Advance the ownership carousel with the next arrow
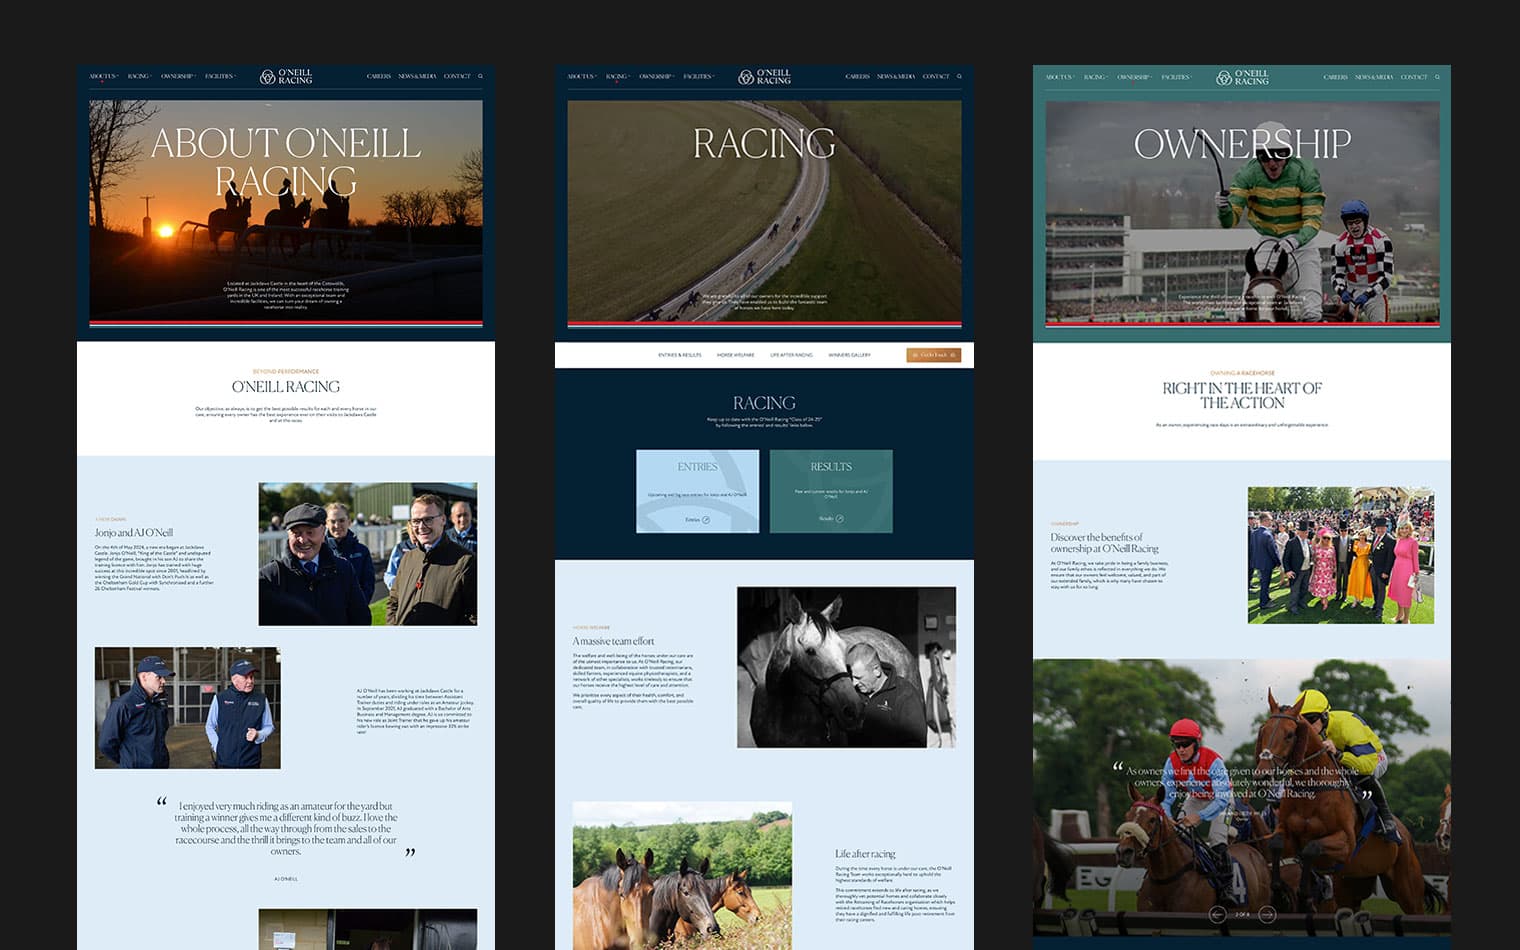This screenshot has height=950, width=1520. (x=1268, y=914)
